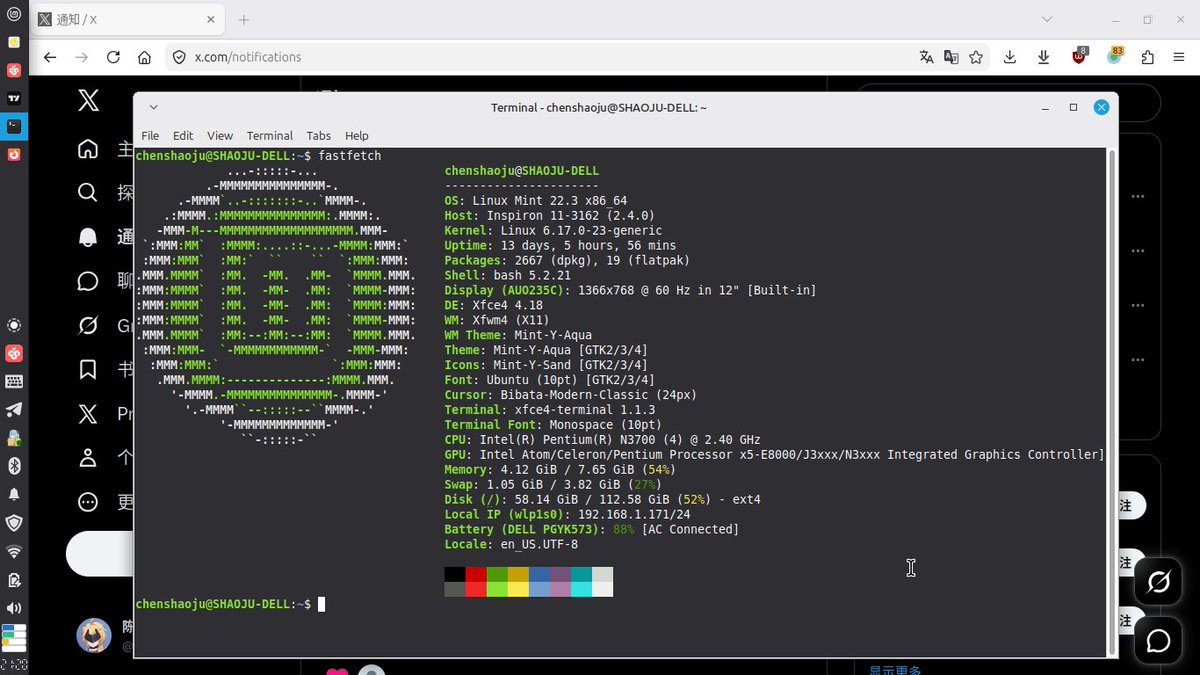Open terminal window menu chevron in titlebar
The image size is (1200, 675).
click(152, 107)
